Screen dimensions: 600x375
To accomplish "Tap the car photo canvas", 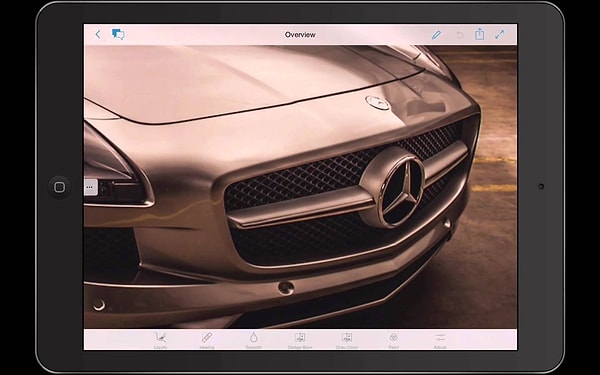I will (300, 187).
